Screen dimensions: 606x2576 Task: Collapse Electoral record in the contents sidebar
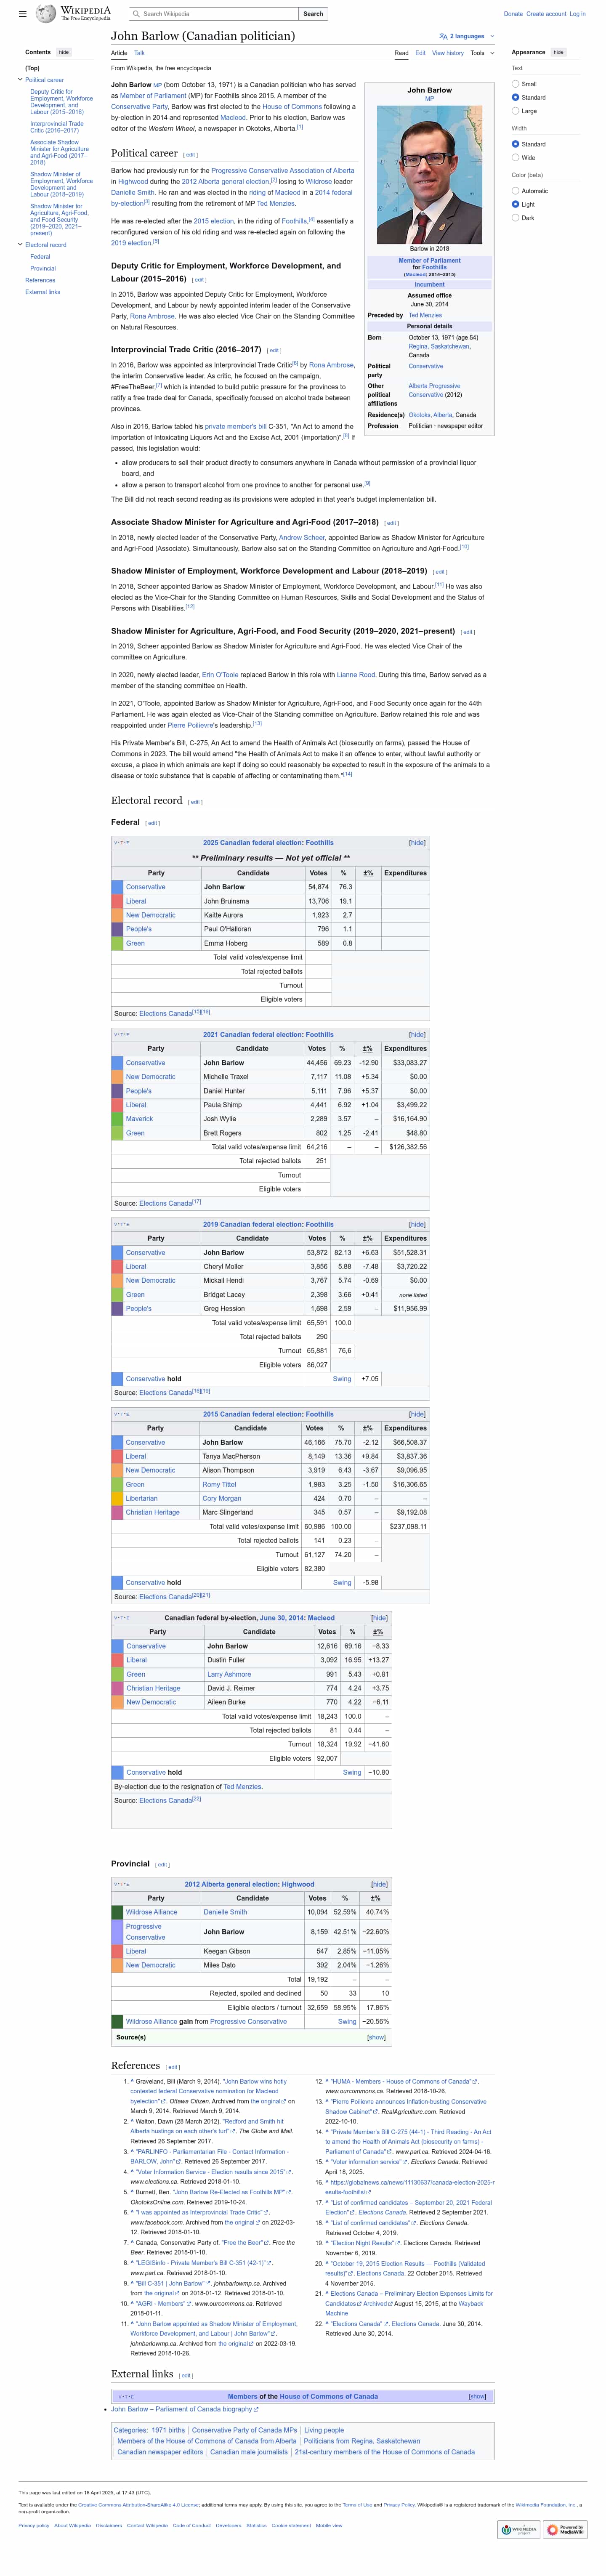click(x=20, y=244)
